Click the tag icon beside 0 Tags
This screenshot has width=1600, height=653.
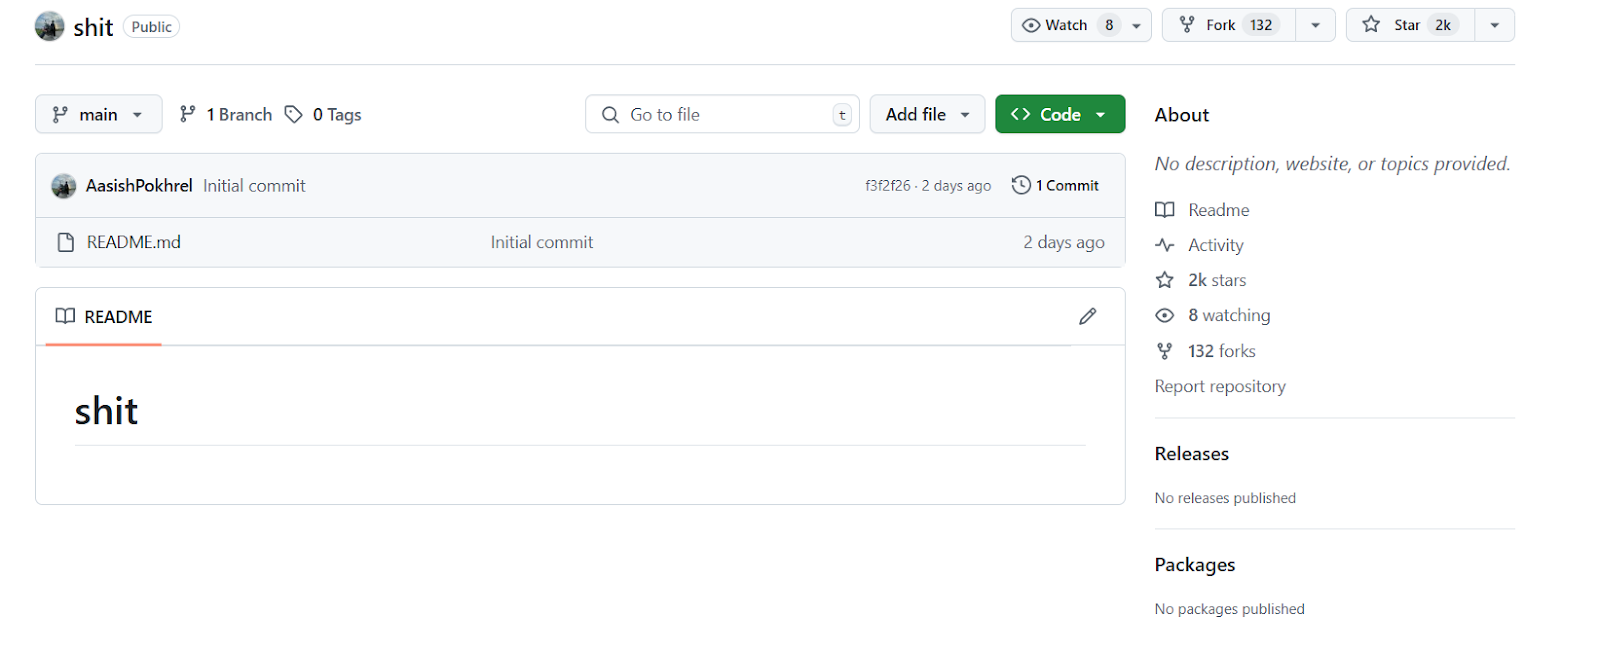coord(293,114)
